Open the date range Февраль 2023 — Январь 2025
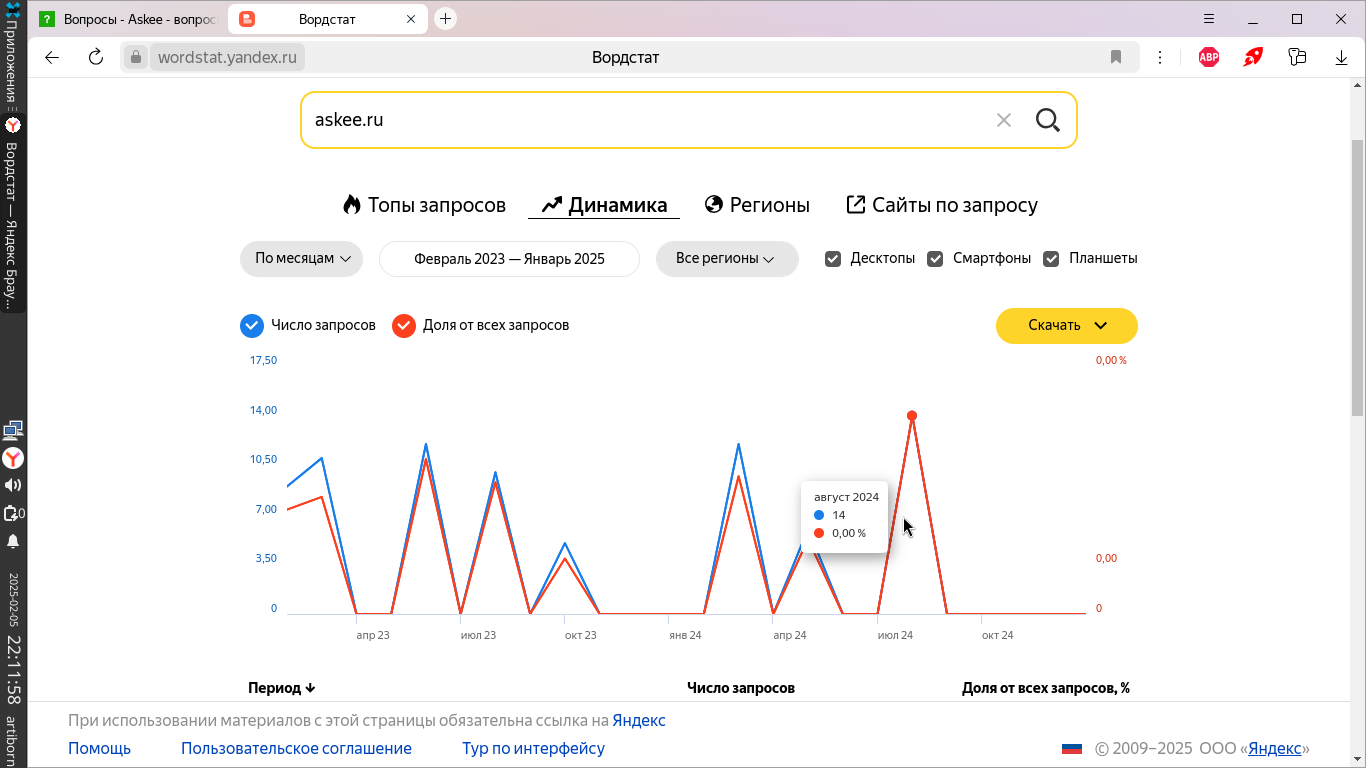 click(509, 258)
